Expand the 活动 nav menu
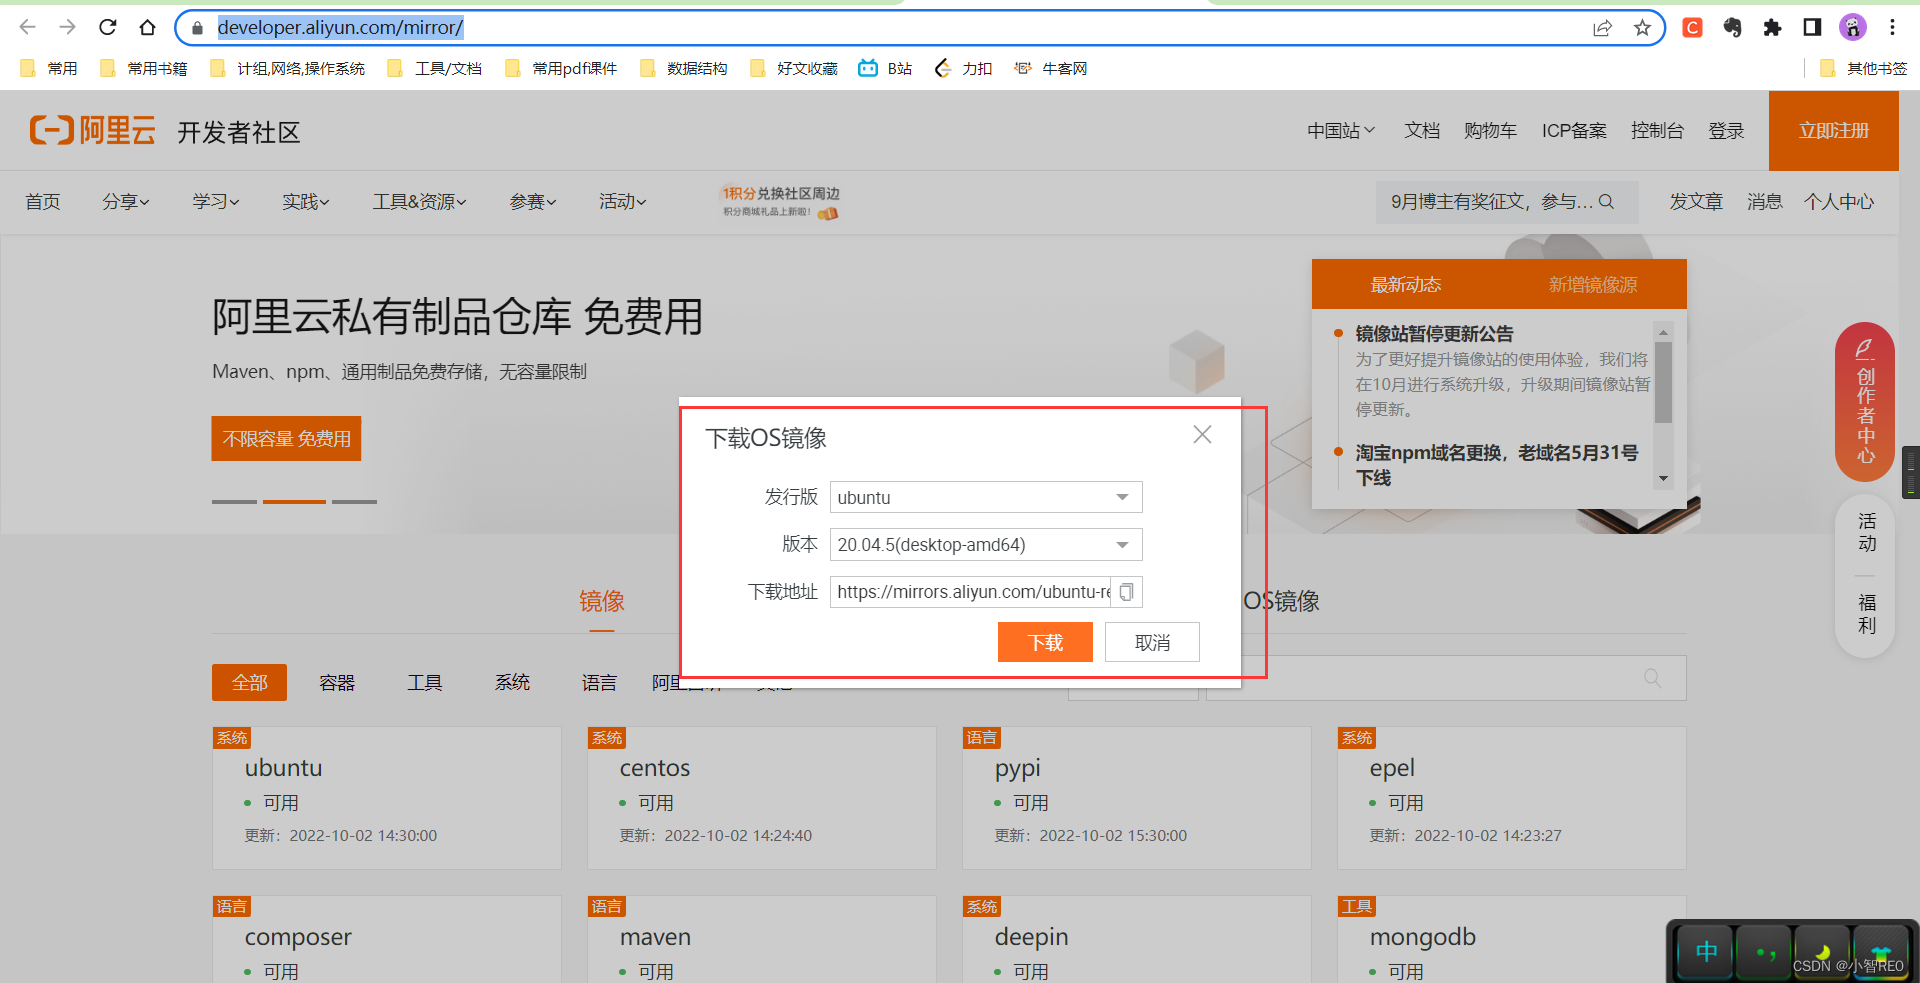The width and height of the screenshot is (1920, 983). click(x=623, y=201)
